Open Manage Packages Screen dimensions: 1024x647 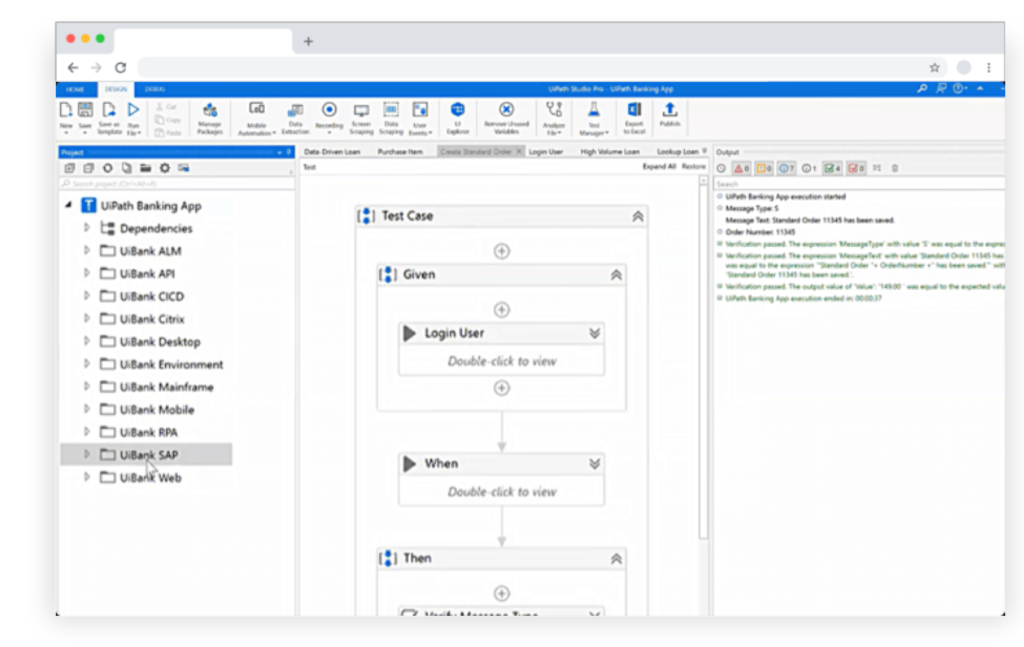tap(210, 118)
